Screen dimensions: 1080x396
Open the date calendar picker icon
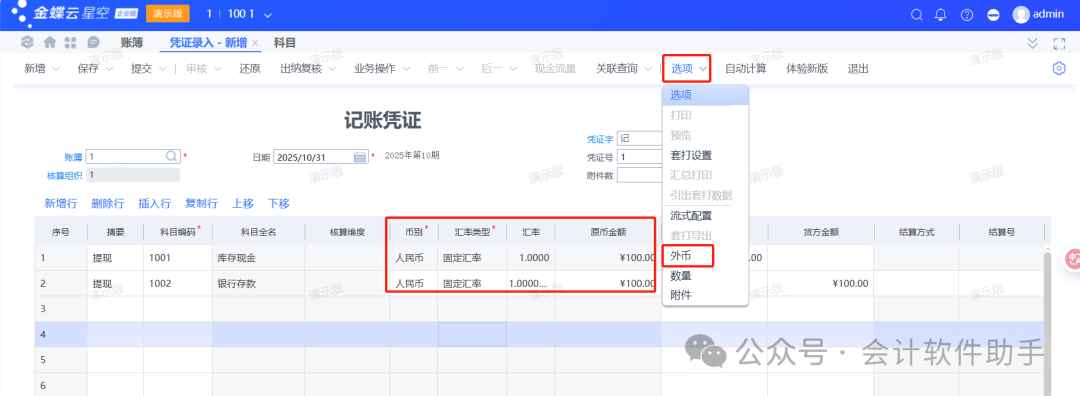[360, 157]
